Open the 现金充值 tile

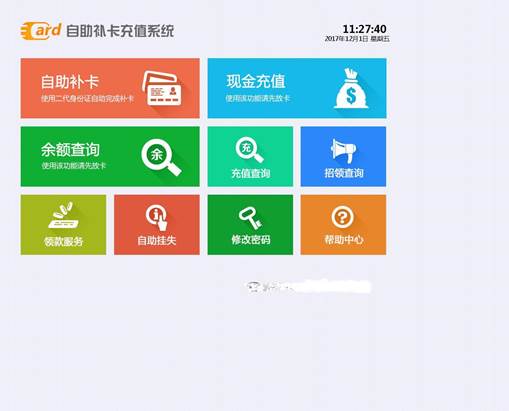(x=297, y=88)
